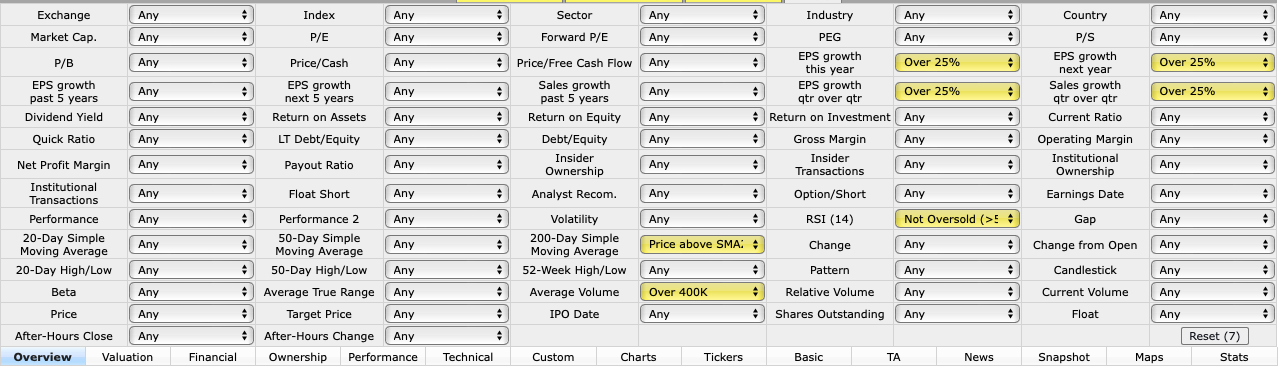Expand the Market Cap. dropdown
The height and width of the screenshot is (368, 1280).
tap(191, 37)
